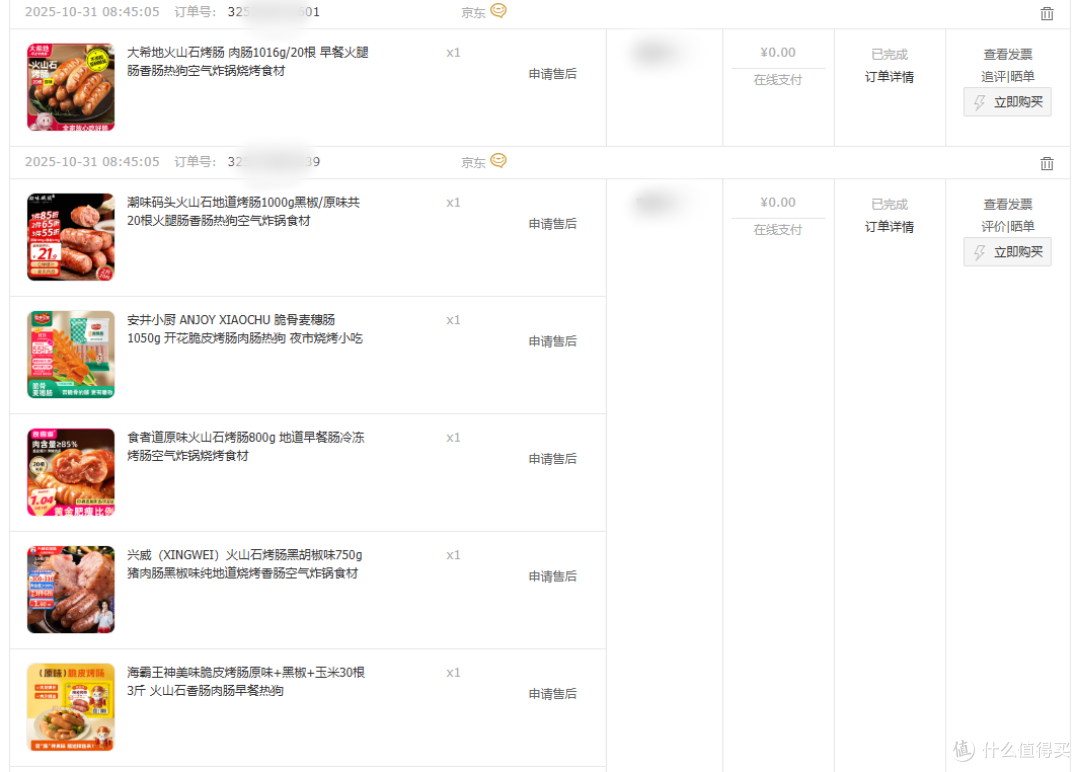The image size is (1080, 772).
Task: Open JD chat icon for order ending 39
Action: 498,160
